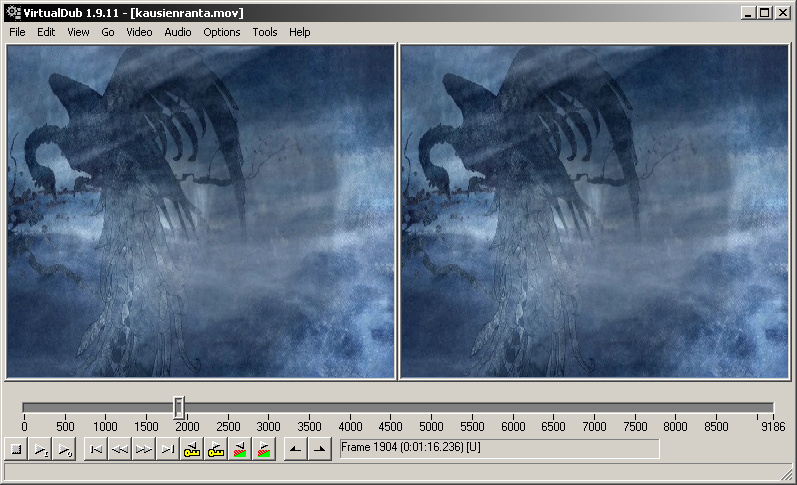Set the selection start mark-in
This screenshot has width=797, height=485.
tap(295, 449)
